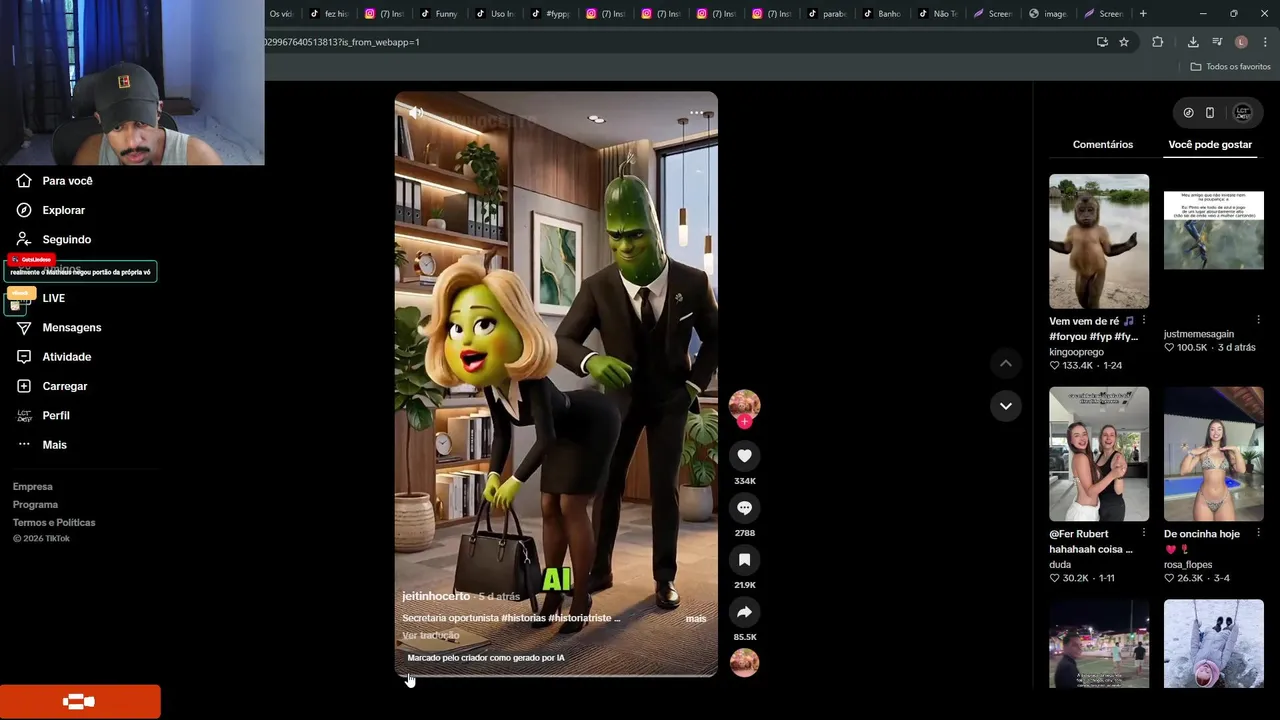Viewport: 1280px width, 720px height.
Task: Switch to the Banho browser tab
Action: [882, 14]
